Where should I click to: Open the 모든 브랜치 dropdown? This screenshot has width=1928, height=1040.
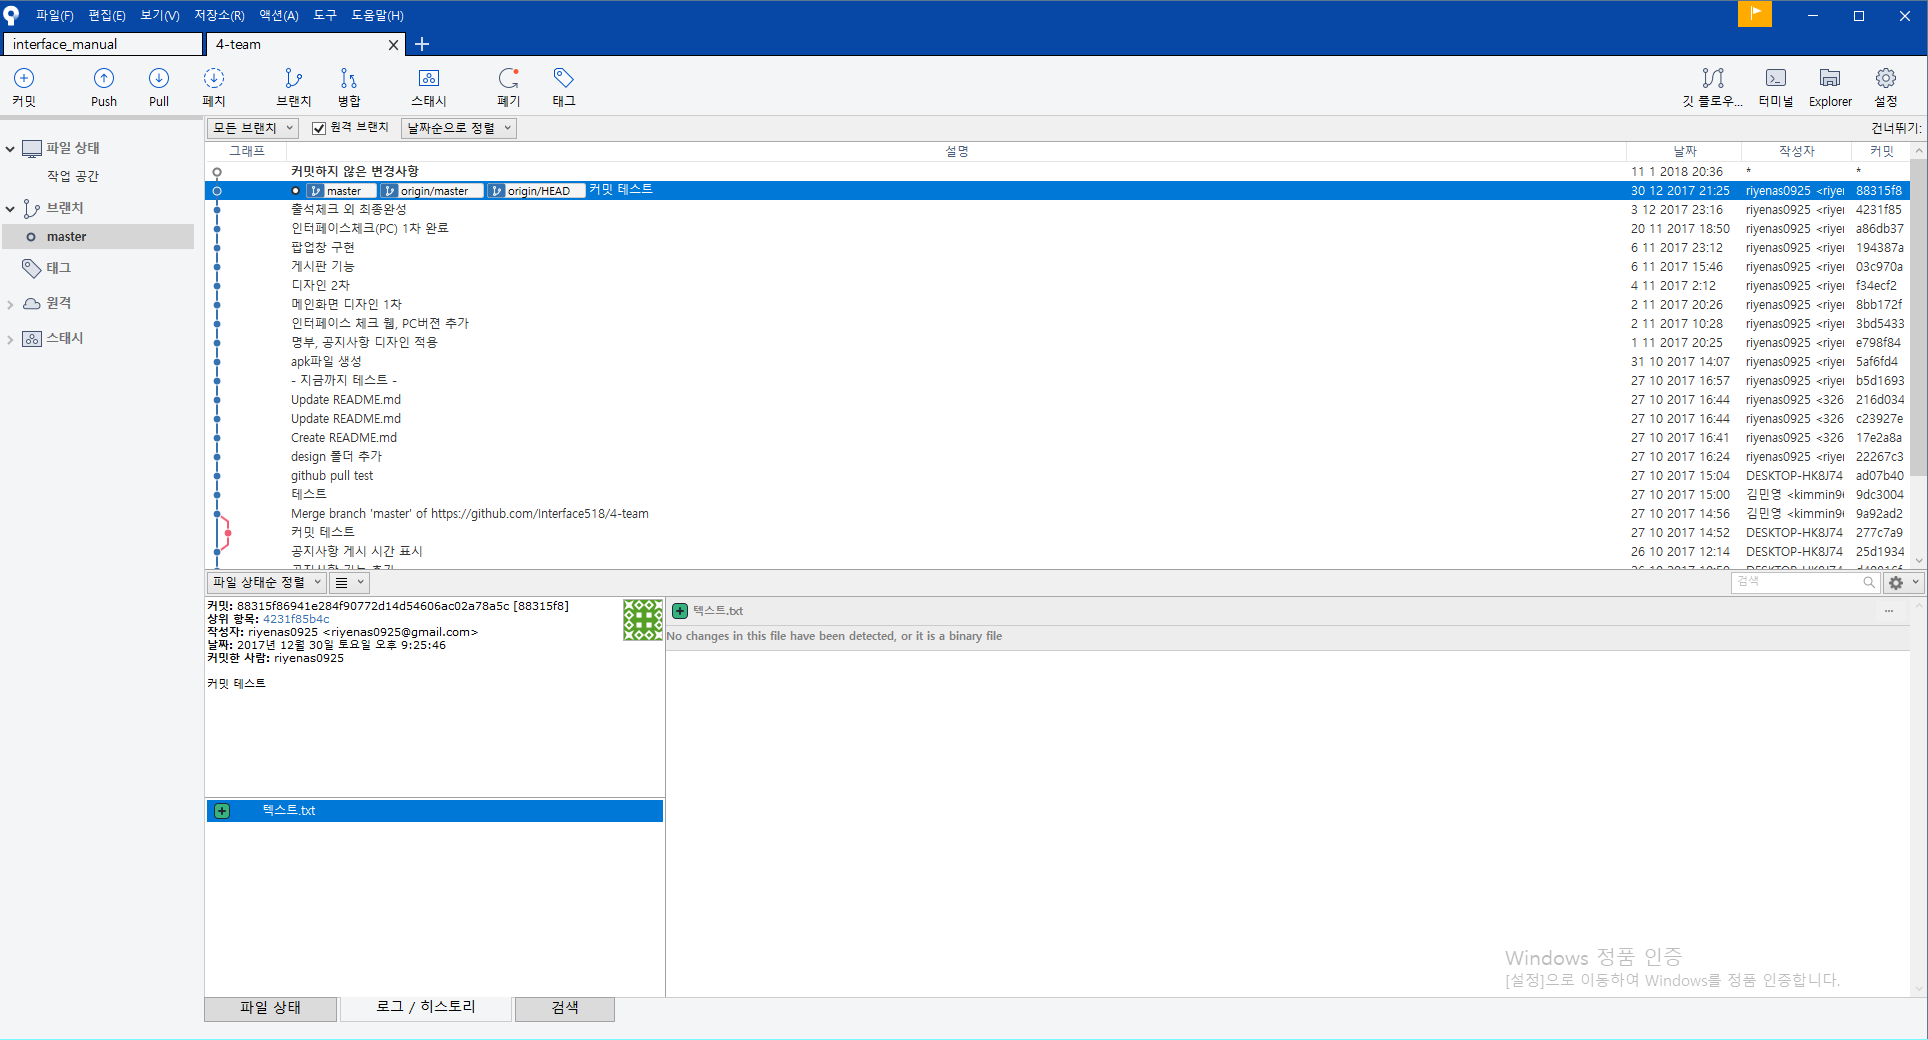coord(252,128)
